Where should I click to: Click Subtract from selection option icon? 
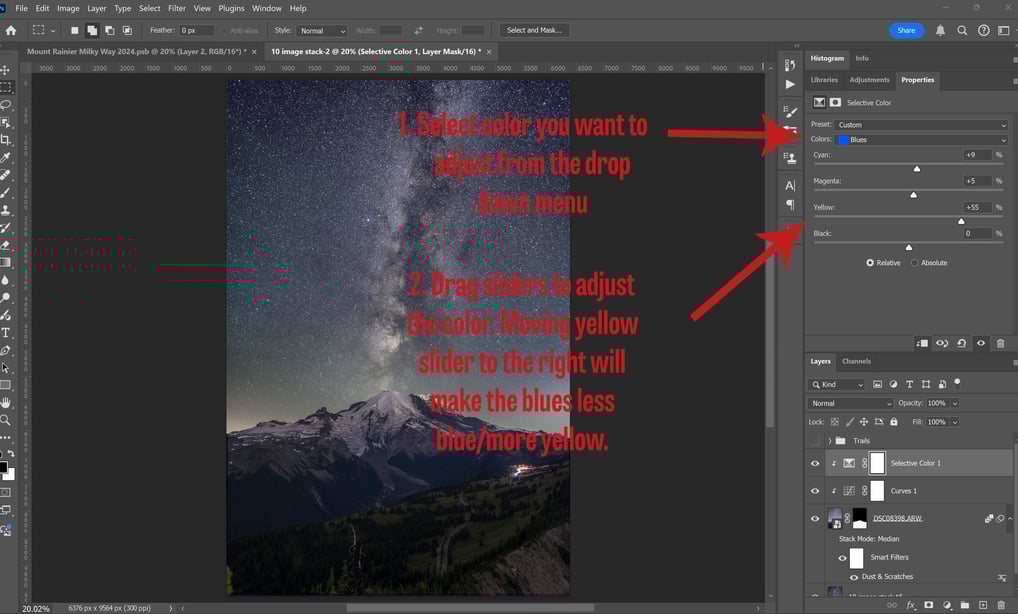[x=110, y=31]
